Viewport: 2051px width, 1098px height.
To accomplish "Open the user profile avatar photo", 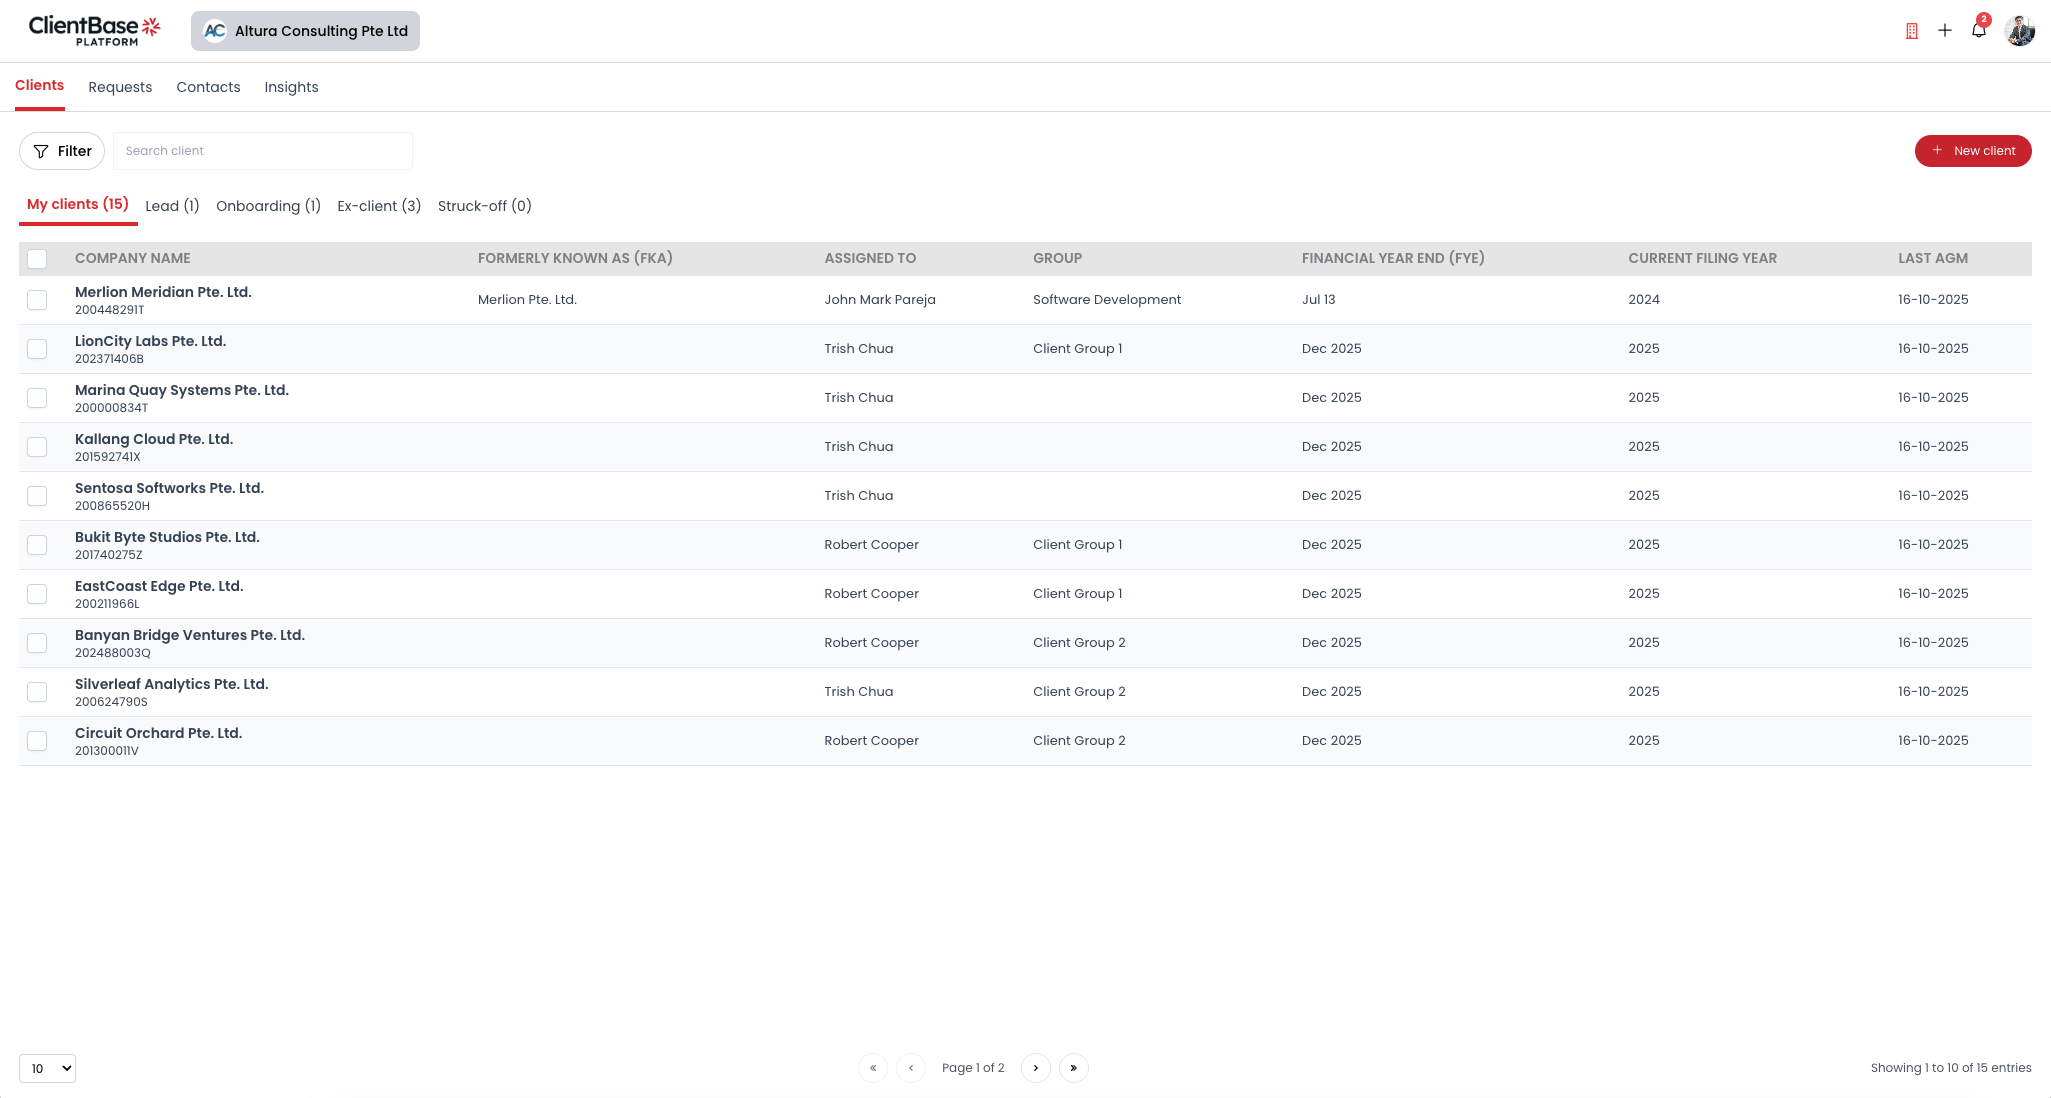I will tap(2020, 30).
